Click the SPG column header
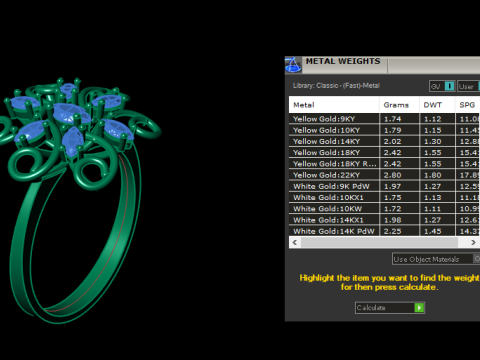480x360 pixels. pyautogui.click(x=468, y=105)
